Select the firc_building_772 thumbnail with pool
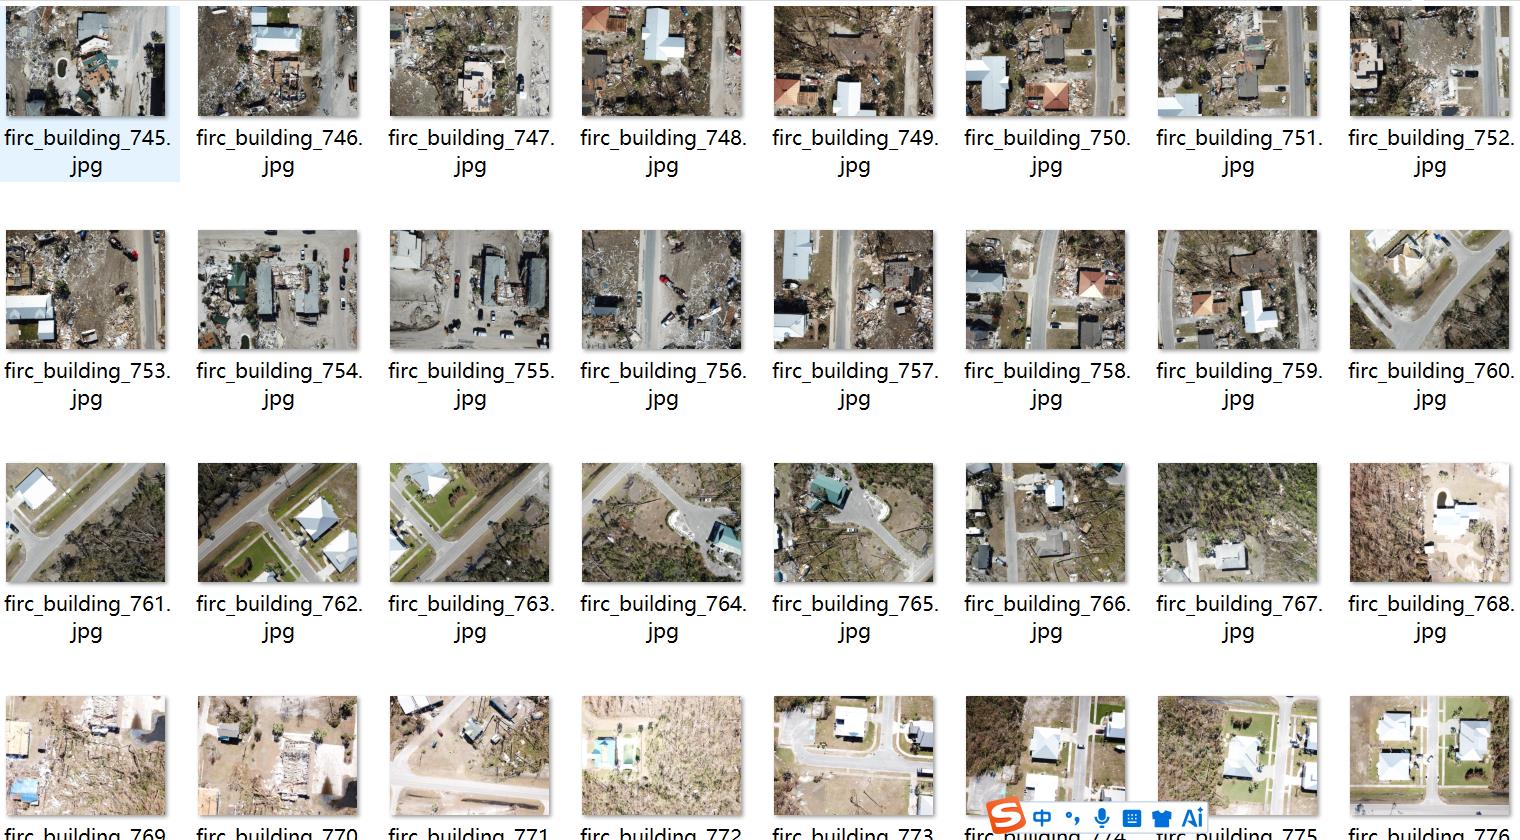This screenshot has width=1520, height=840. tap(662, 756)
